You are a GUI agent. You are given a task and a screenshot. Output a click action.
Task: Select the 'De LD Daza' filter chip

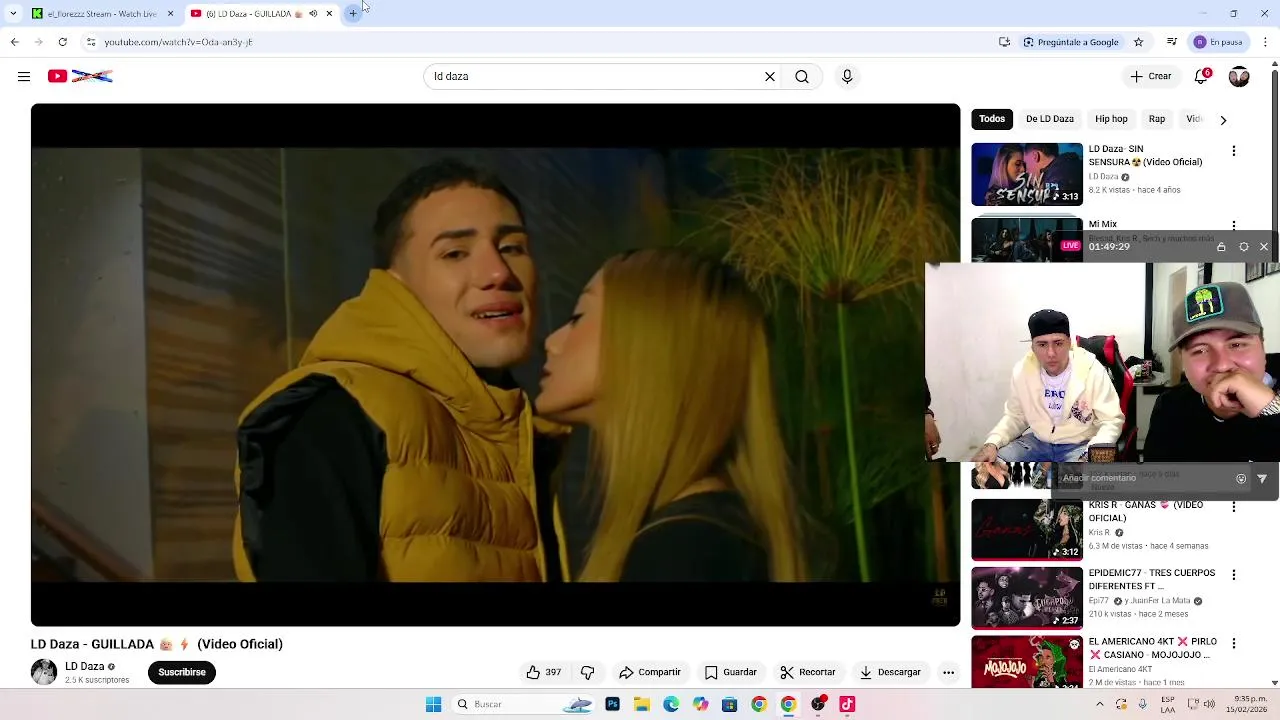(x=1050, y=119)
